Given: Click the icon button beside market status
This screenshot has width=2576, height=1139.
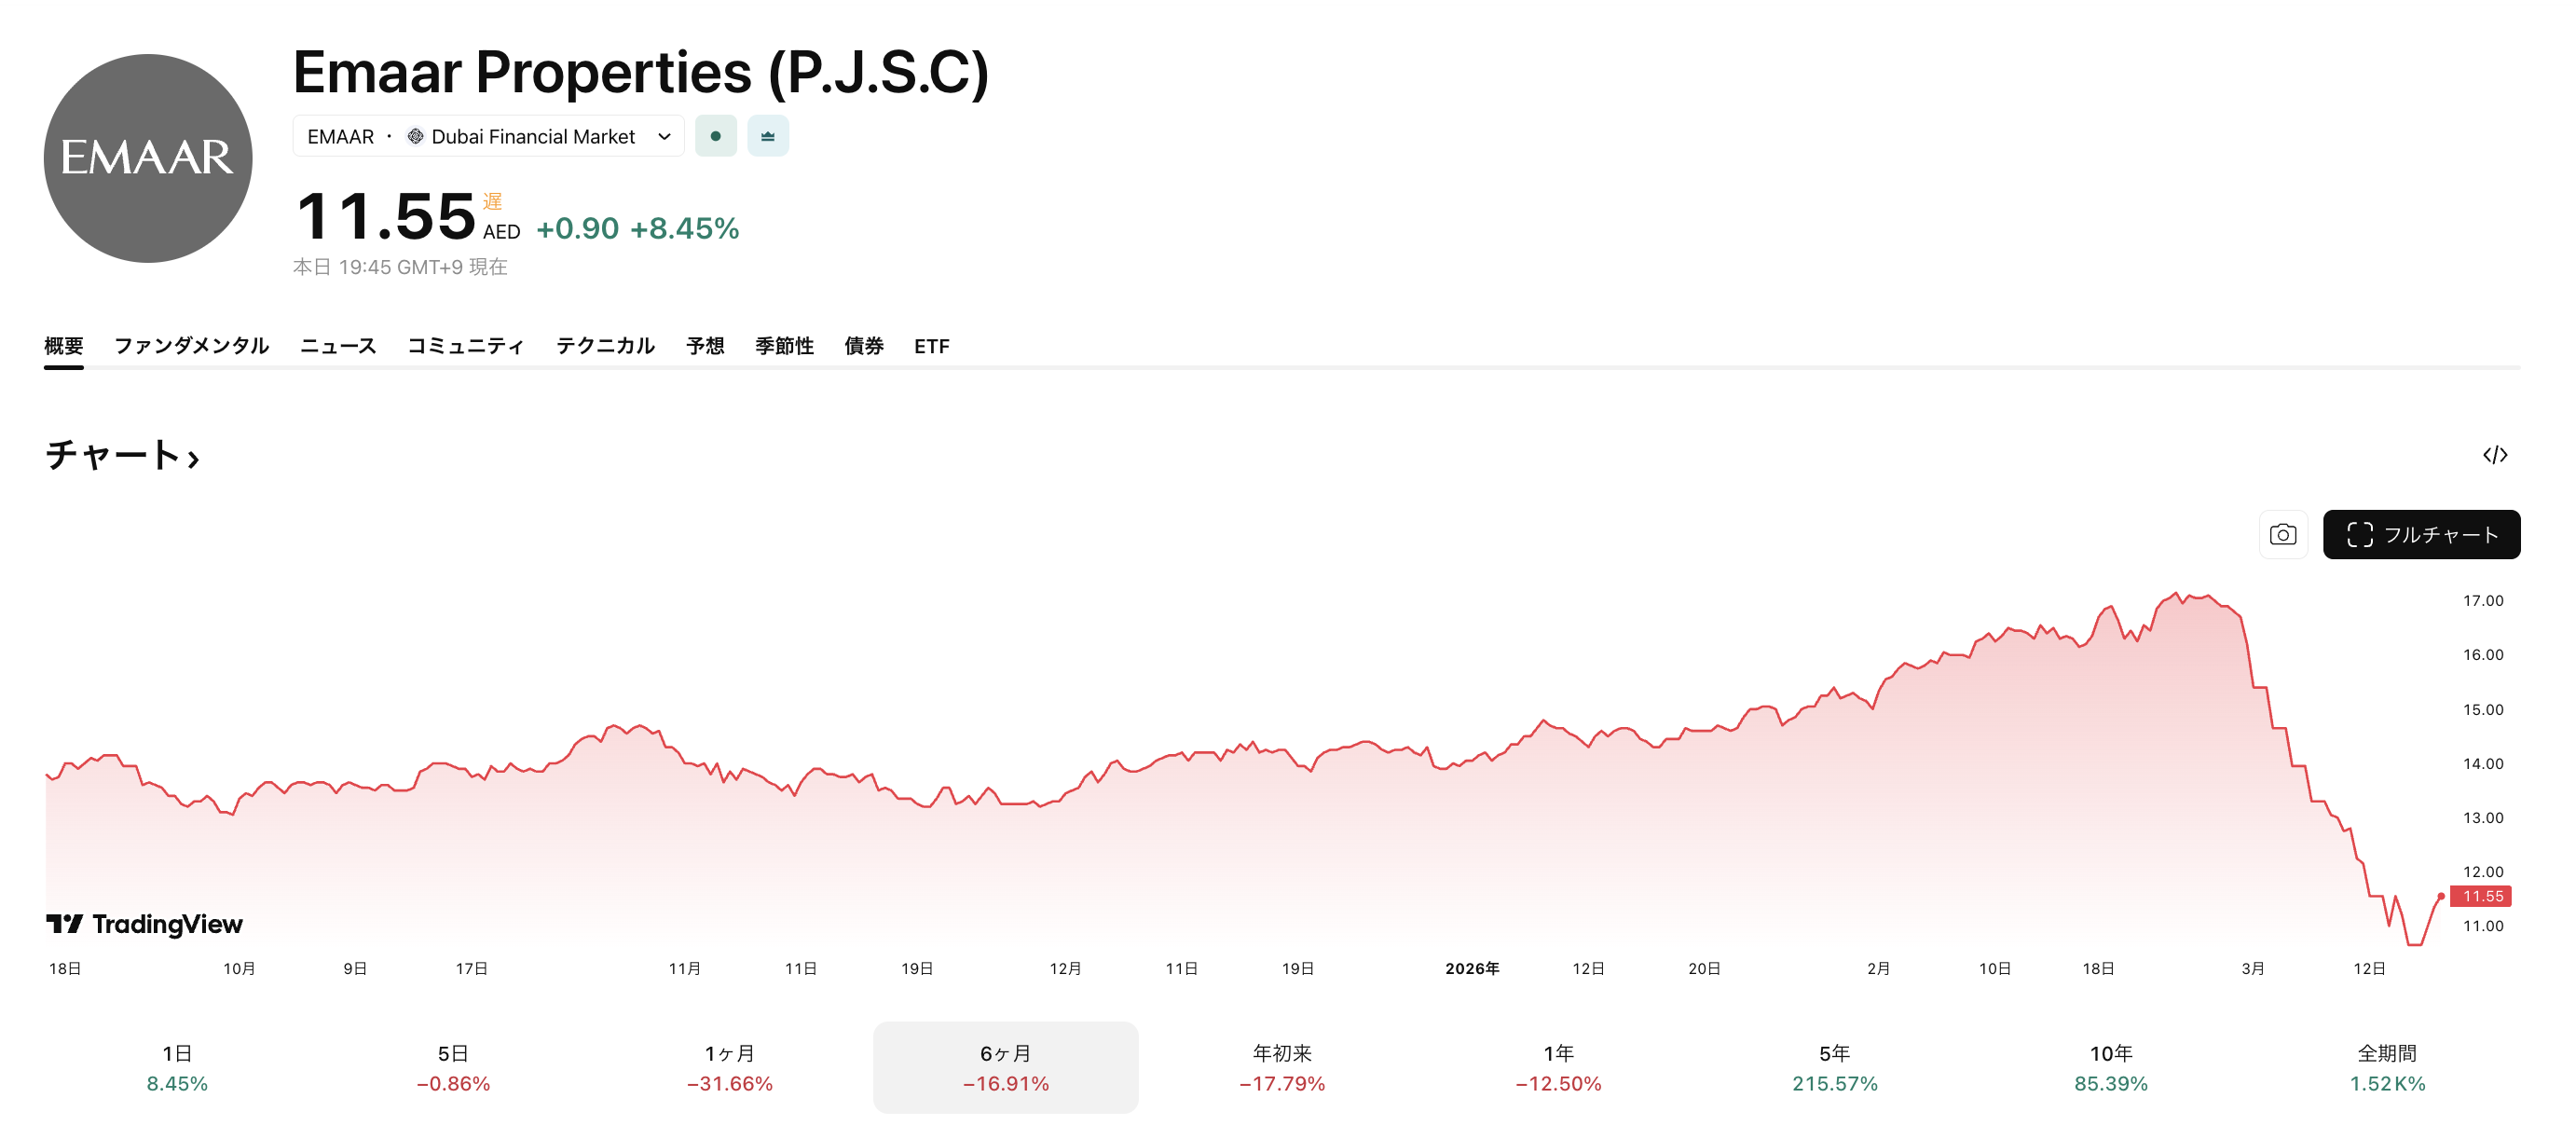Looking at the screenshot, I should tap(767, 136).
